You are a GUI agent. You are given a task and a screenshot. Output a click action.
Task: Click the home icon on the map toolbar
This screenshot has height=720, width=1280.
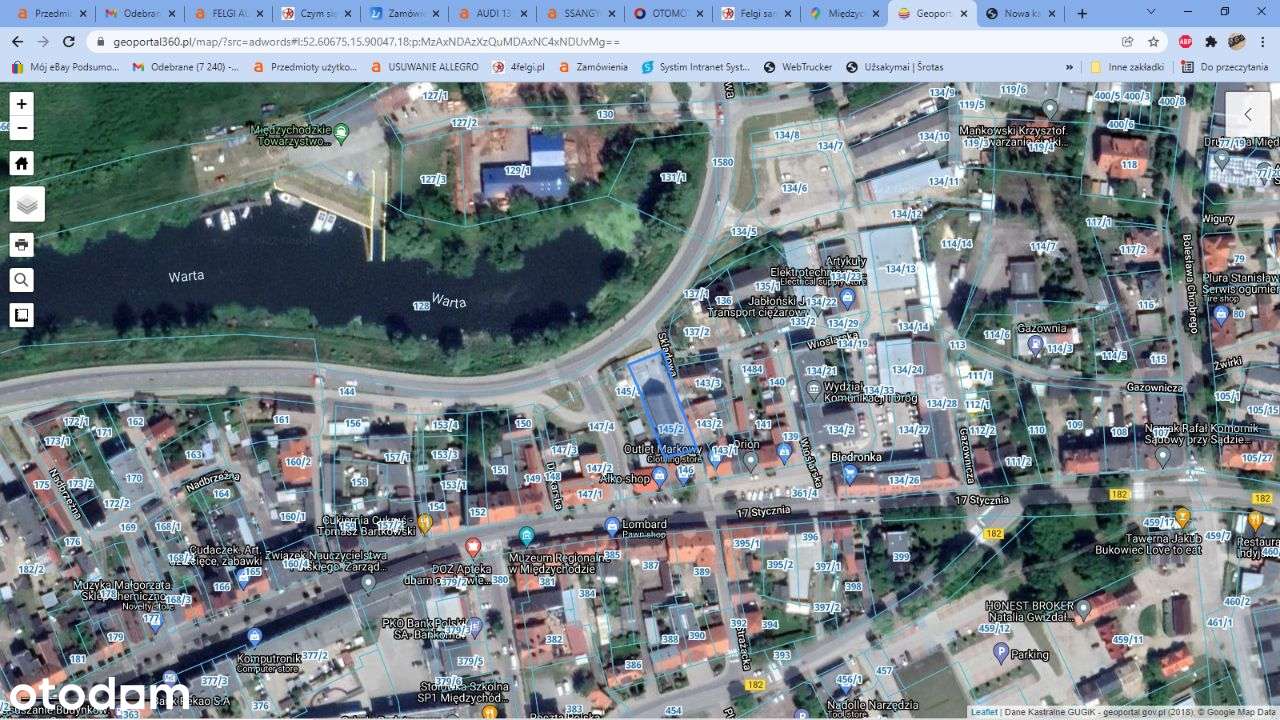pyautogui.click(x=21, y=163)
